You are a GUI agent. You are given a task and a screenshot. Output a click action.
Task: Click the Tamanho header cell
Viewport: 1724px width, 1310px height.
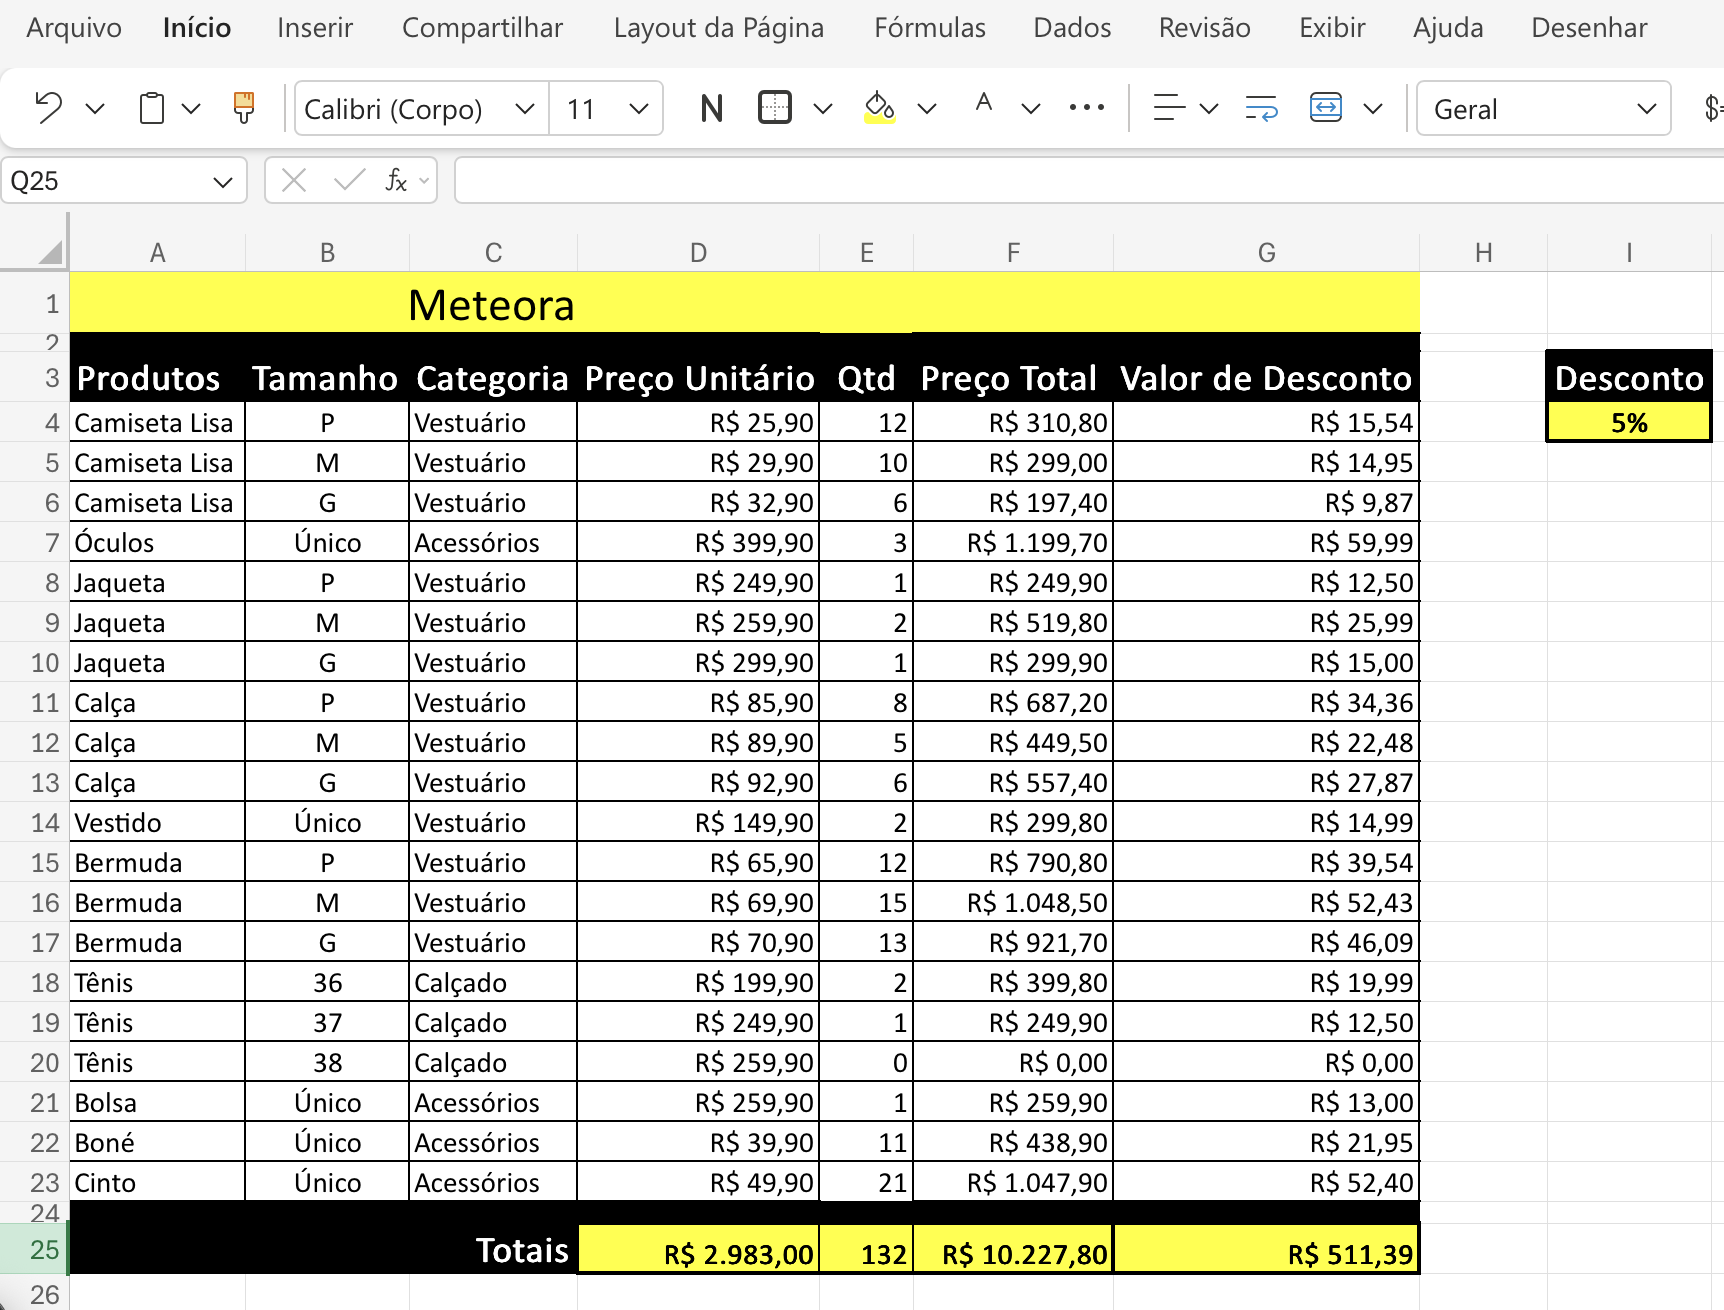(327, 378)
